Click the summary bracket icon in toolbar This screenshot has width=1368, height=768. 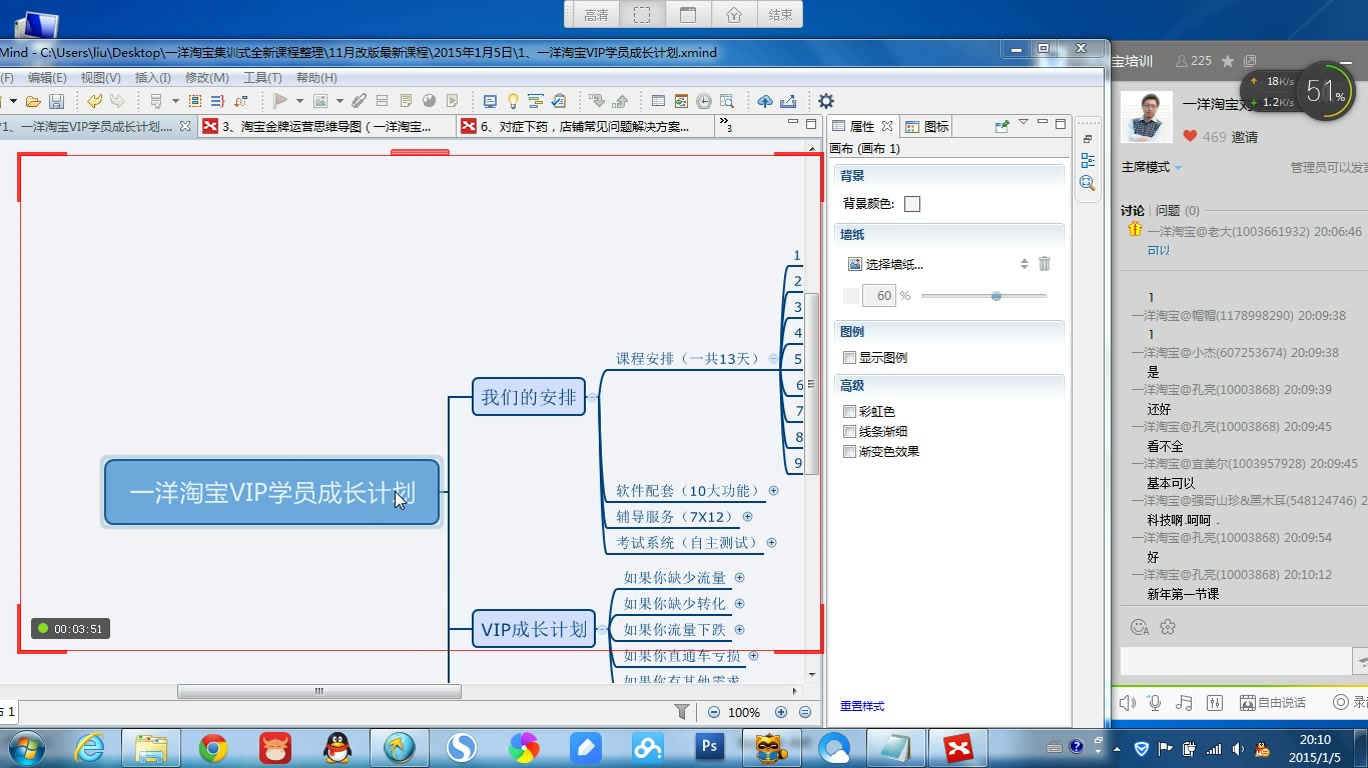(x=217, y=101)
